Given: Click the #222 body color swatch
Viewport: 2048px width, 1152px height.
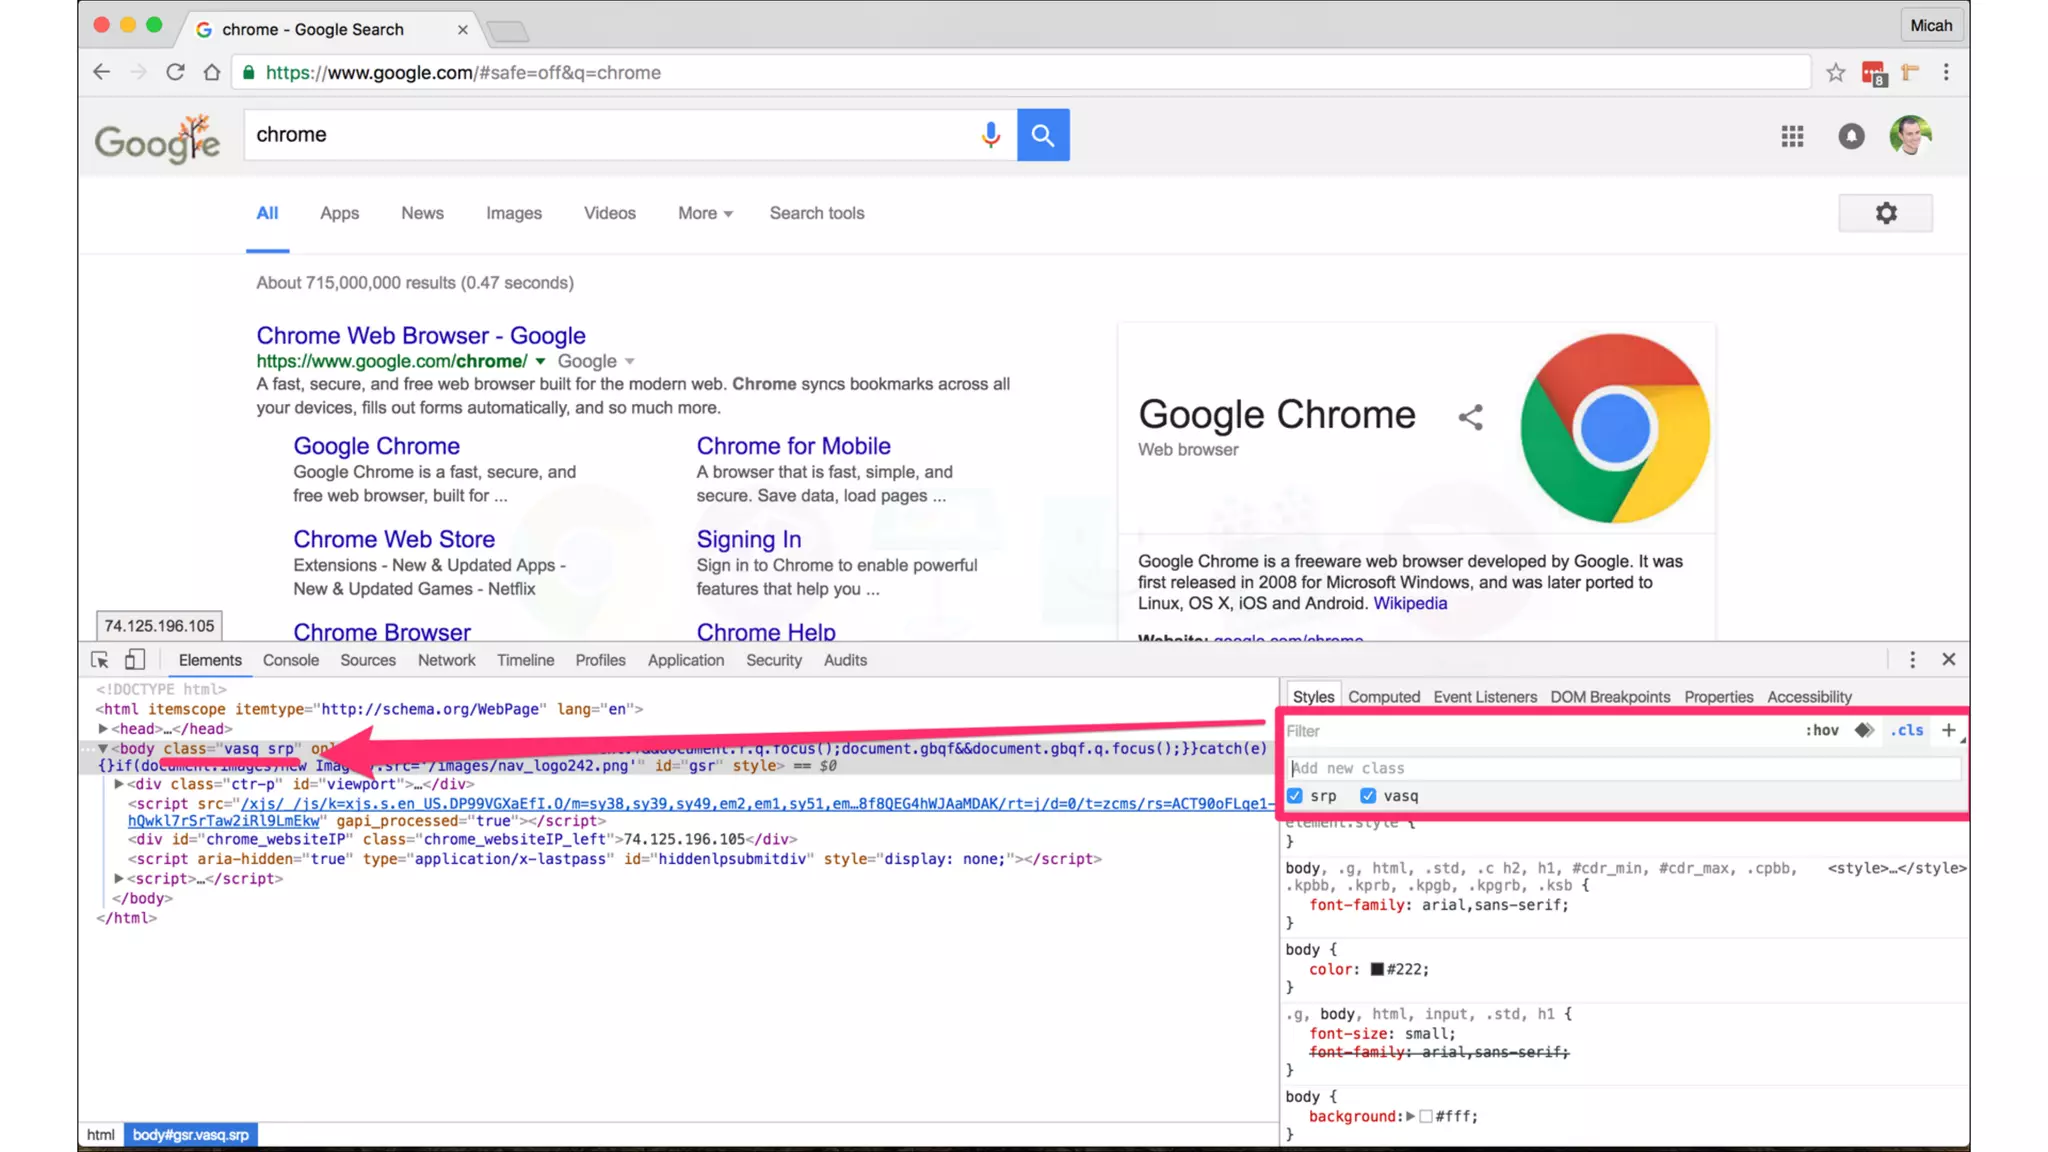Looking at the screenshot, I should [1377, 969].
